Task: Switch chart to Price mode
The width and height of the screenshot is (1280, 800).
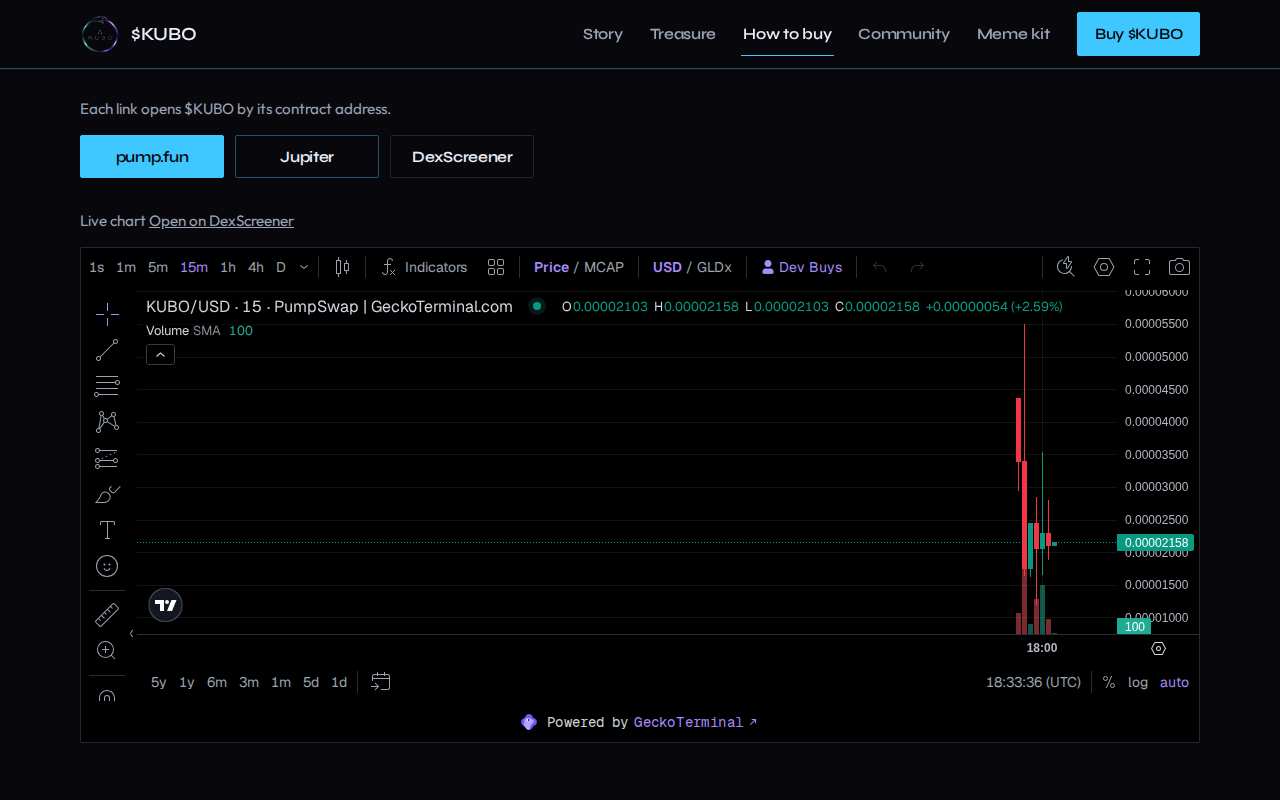Action: (551, 267)
